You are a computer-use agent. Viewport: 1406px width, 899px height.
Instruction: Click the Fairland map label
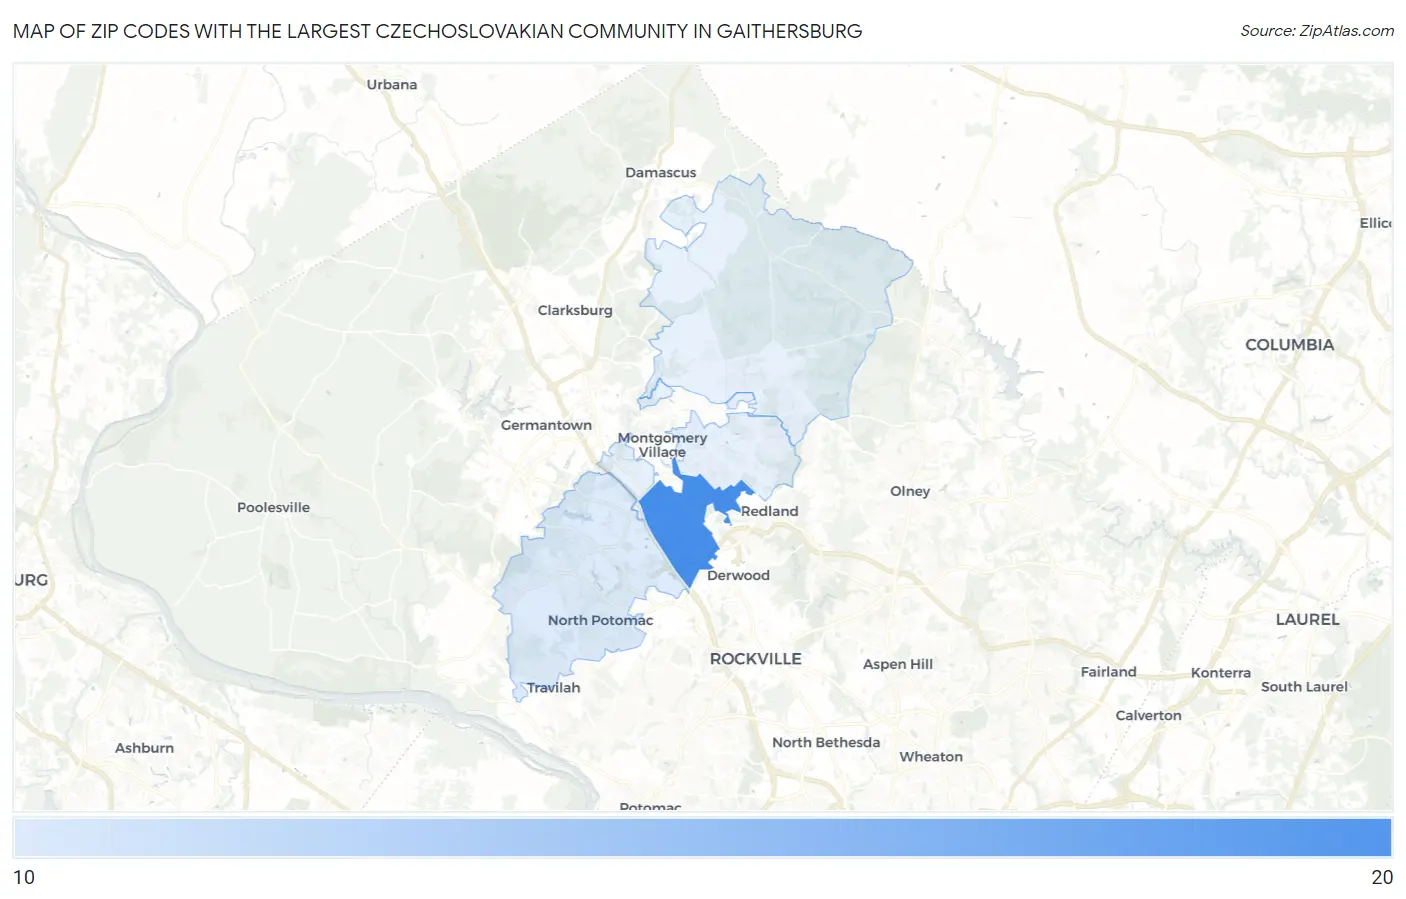click(x=1108, y=672)
